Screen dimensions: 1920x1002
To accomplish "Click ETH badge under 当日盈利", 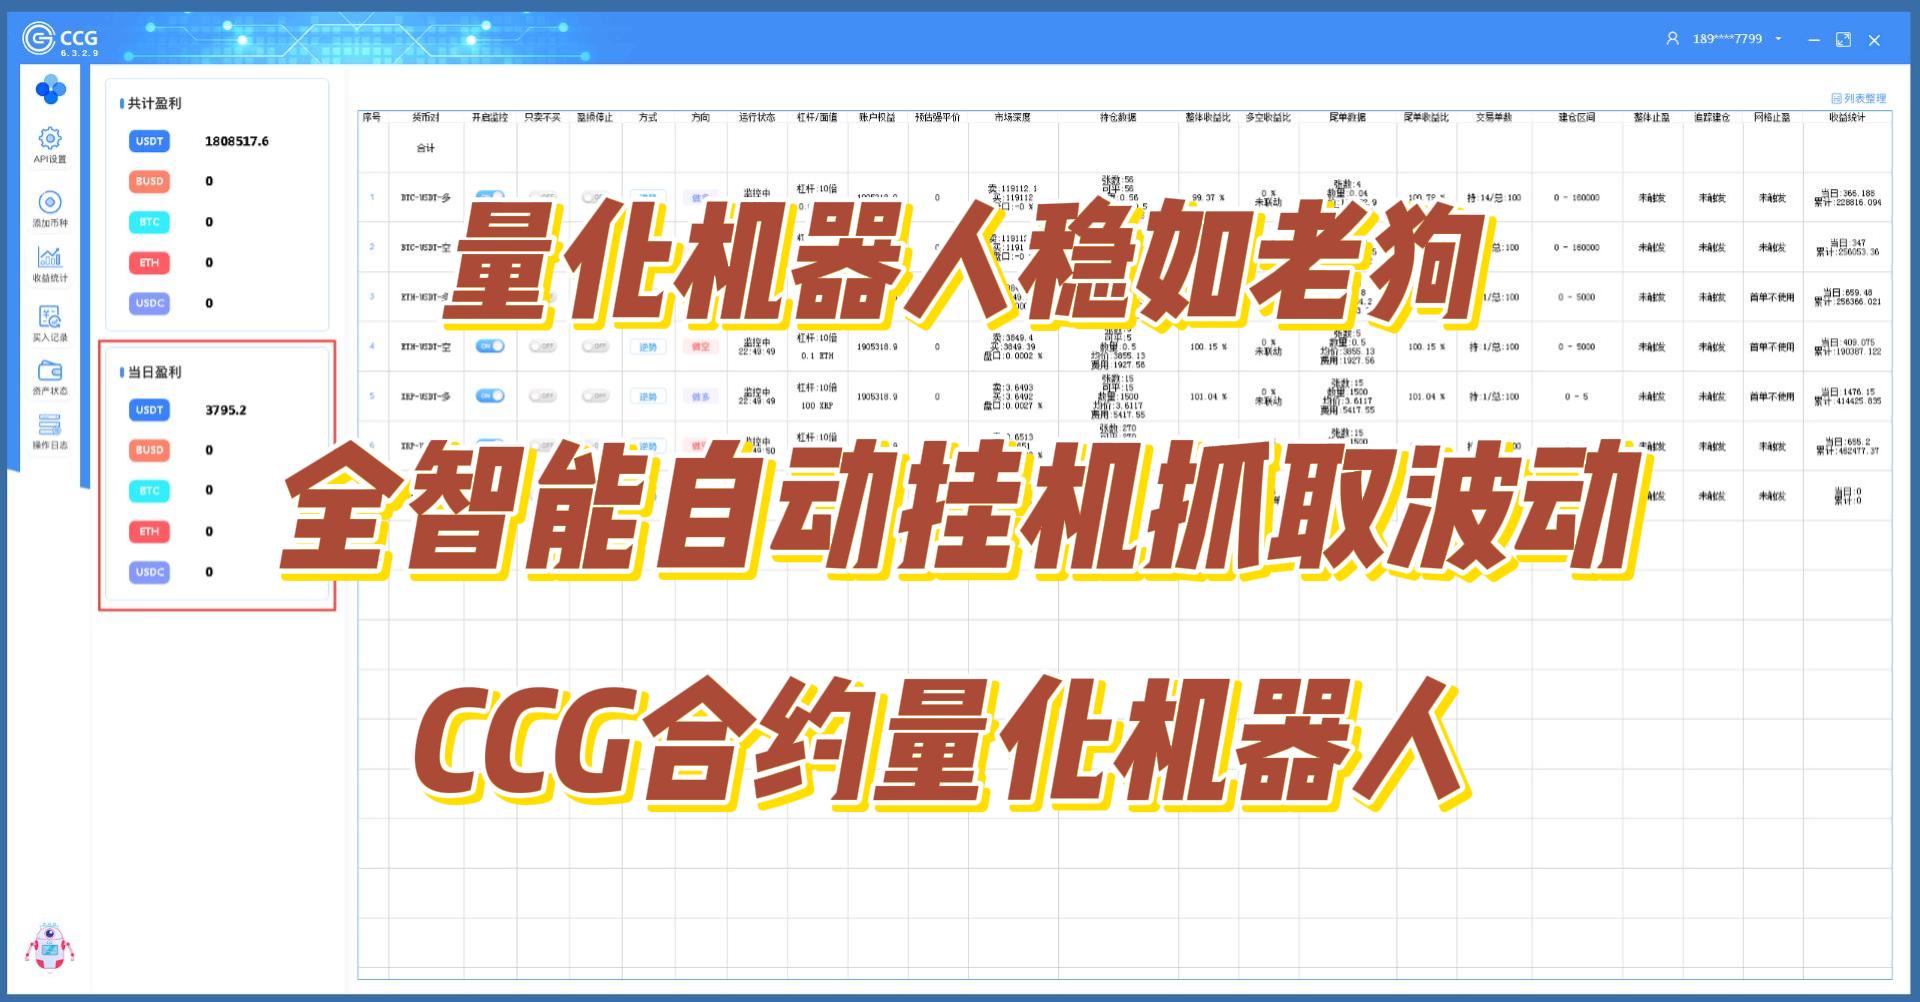I will click(149, 531).
